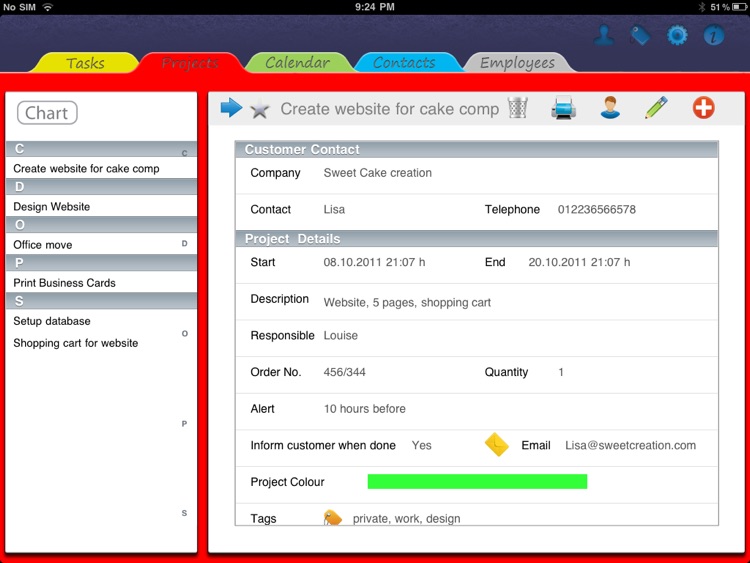Click description Website, 5 pages, shopping cart

click(407, 302)
